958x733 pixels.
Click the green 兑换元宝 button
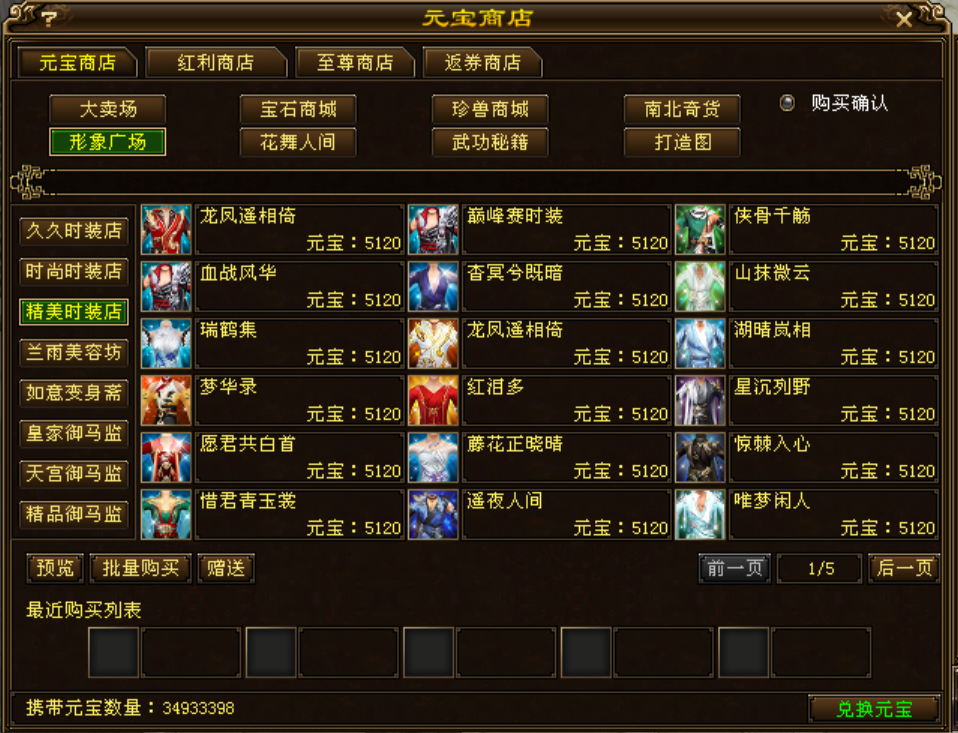tap(874, 709)
